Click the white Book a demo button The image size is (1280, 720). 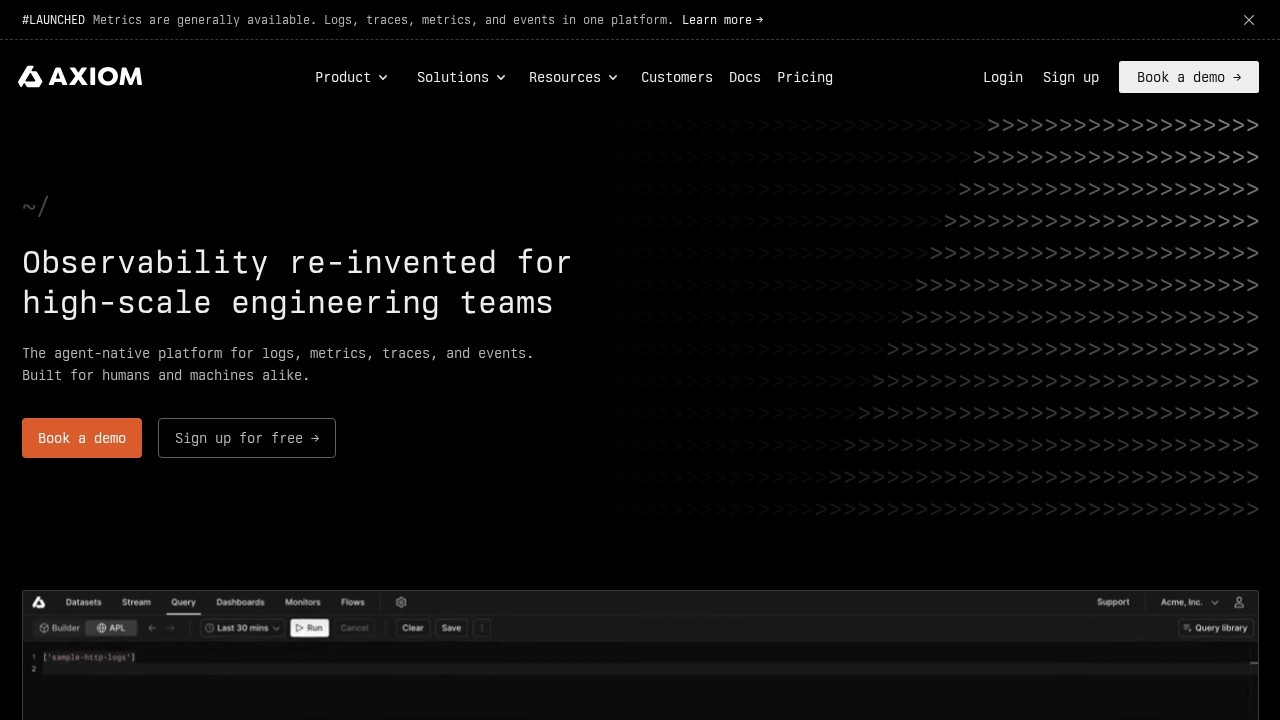click(1189, 77)
